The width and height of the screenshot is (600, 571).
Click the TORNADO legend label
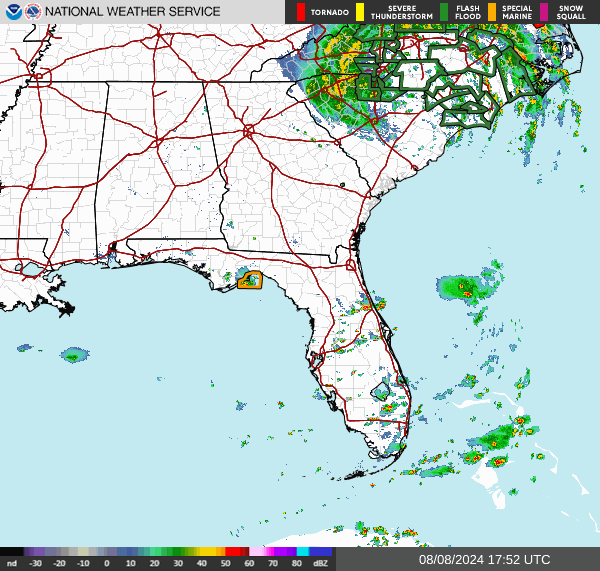coord(329,13)
